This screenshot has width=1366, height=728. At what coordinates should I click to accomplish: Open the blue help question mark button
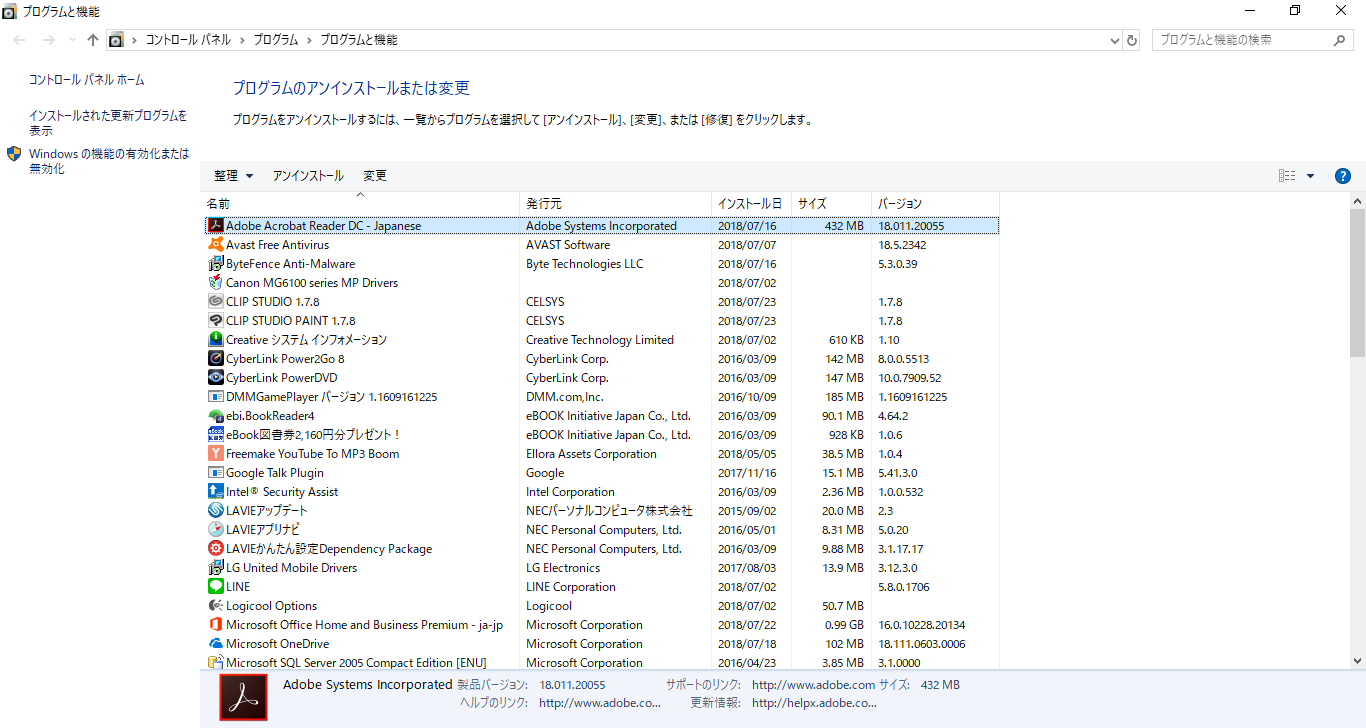point(1343,176)
